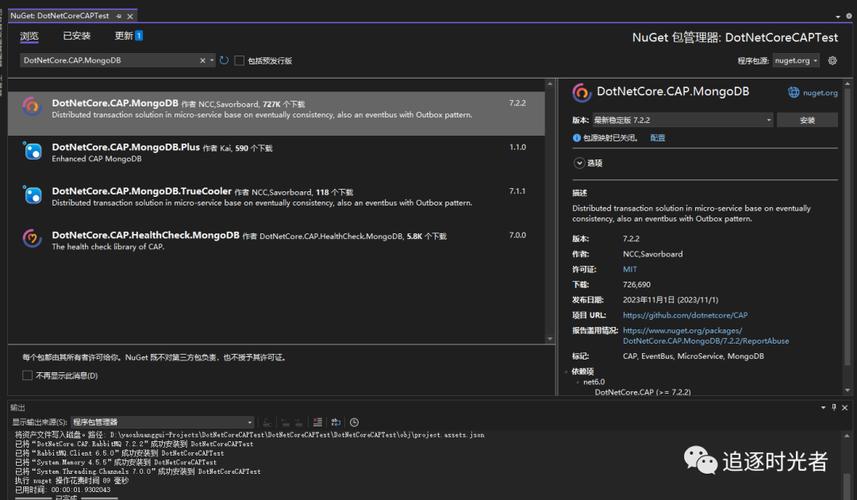Open the output panel window-position menu arrow
Image resolution: width=857 pixels, height=500 pixels.
tap(823, 408)
